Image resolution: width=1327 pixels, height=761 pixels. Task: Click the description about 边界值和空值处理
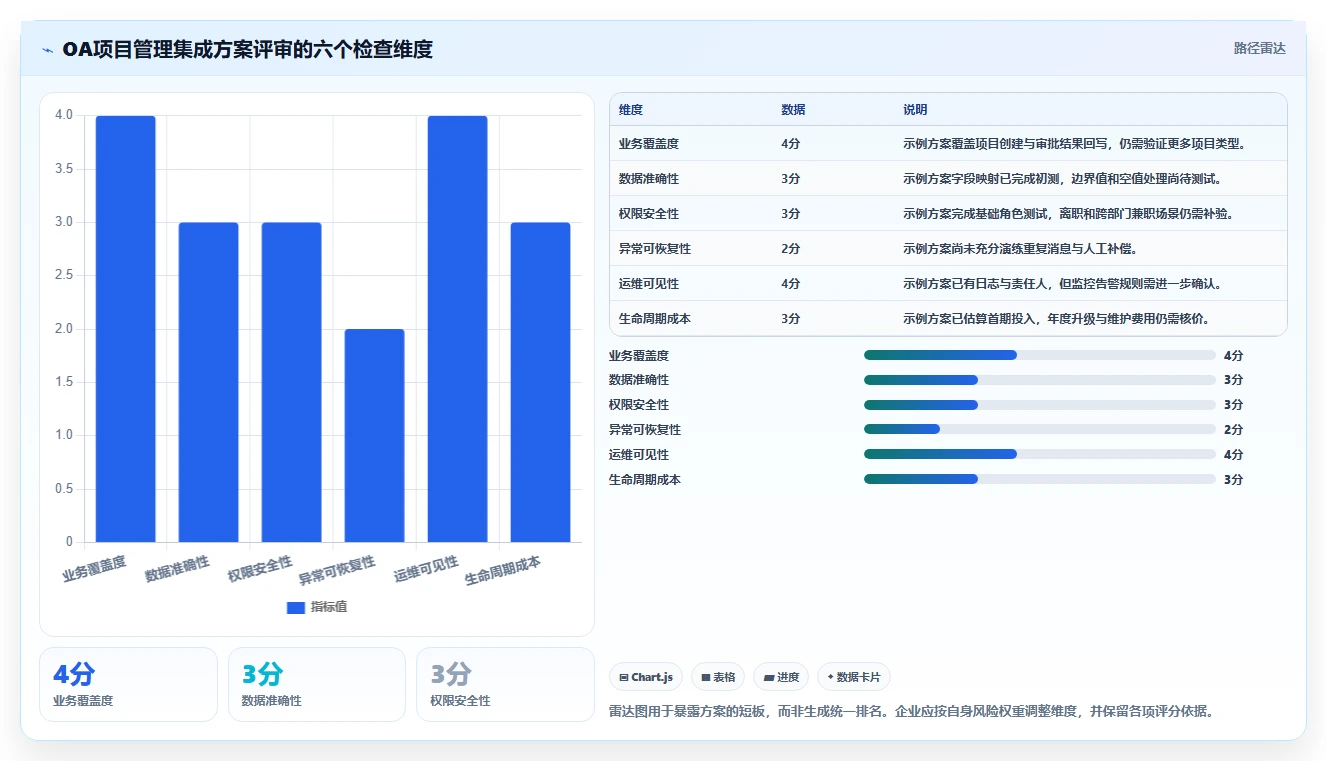click(1062, 179)
